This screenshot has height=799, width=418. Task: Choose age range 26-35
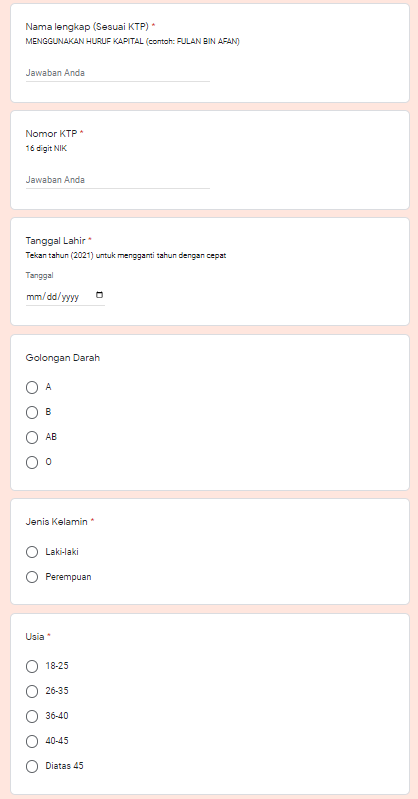32,691
